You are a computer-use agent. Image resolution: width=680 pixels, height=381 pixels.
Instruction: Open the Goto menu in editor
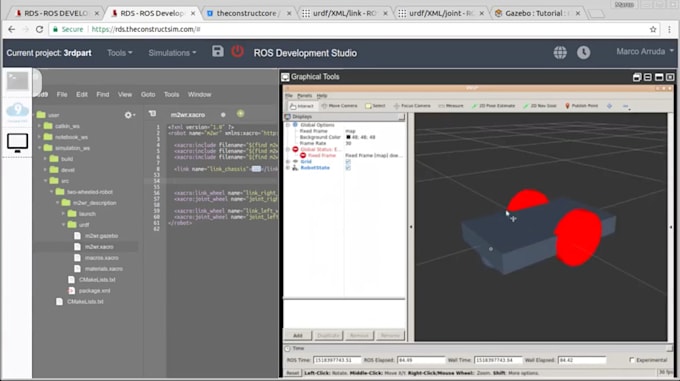[148, 94]
